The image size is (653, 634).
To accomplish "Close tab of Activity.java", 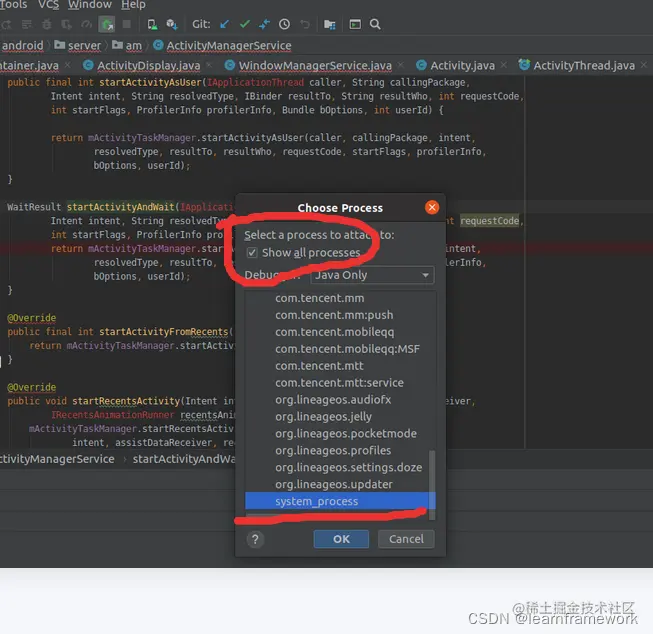I will pyautogui.click(x=503, y=65).
